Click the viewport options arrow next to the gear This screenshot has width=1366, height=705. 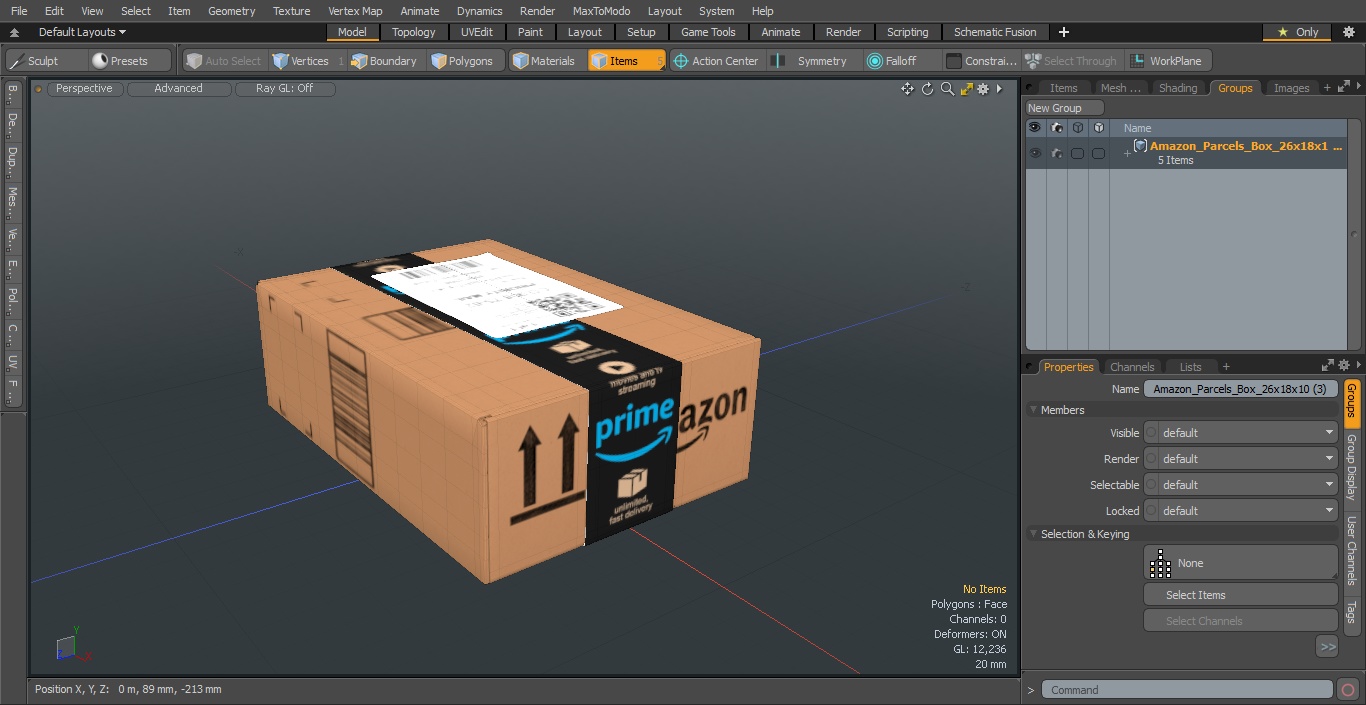pyautogui.click(x=999, y=89)
